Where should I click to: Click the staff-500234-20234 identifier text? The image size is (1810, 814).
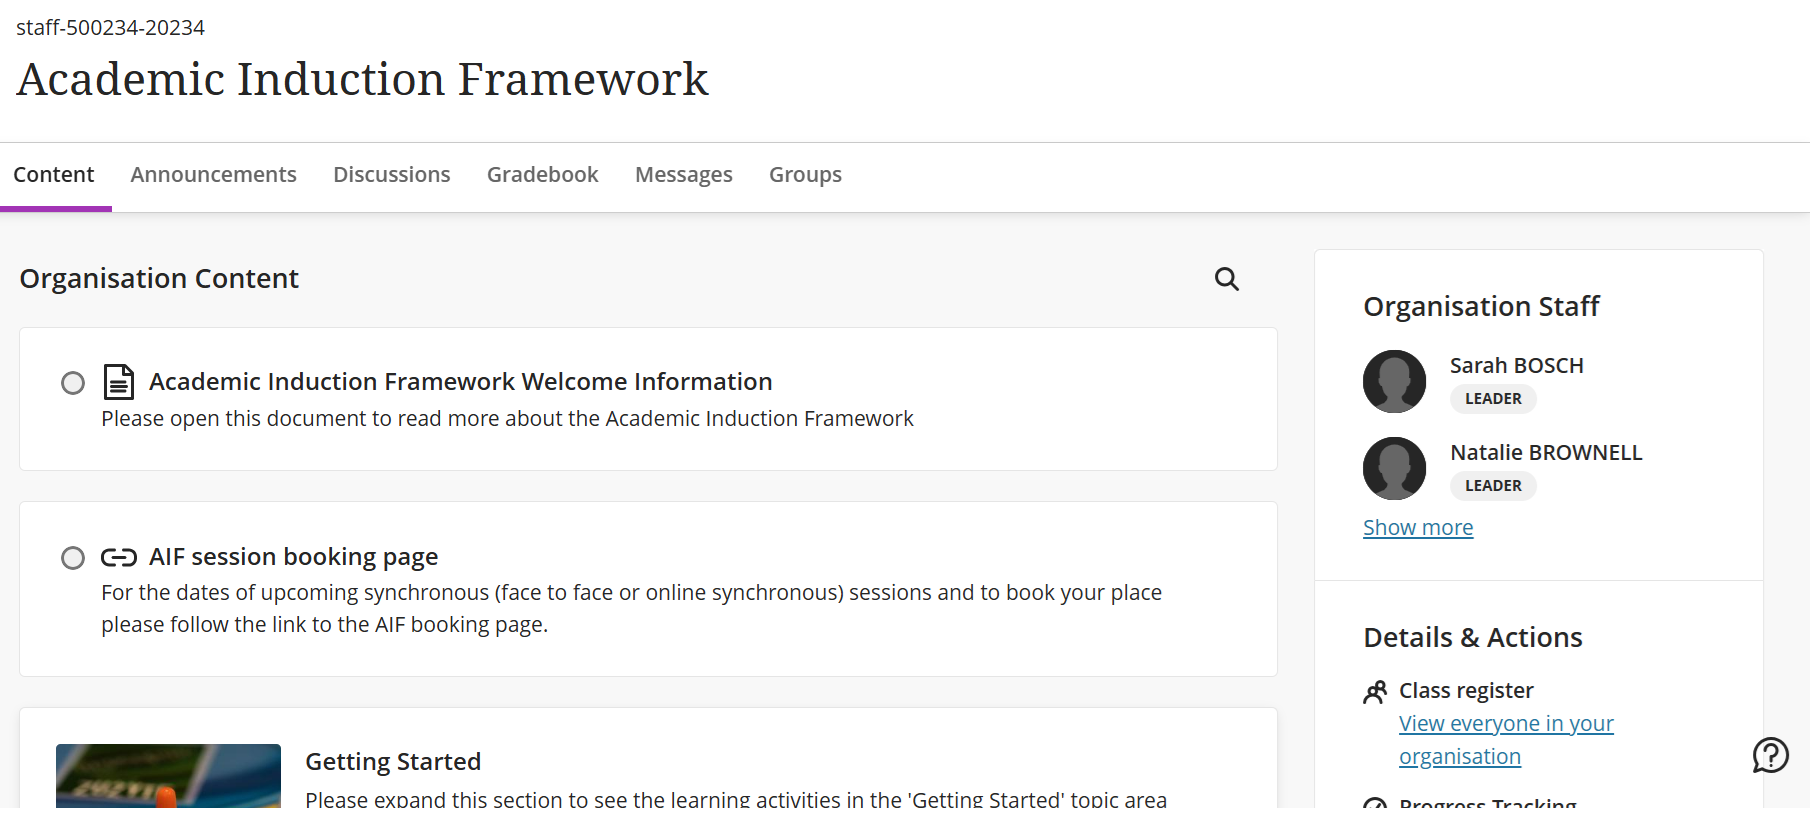110,28
